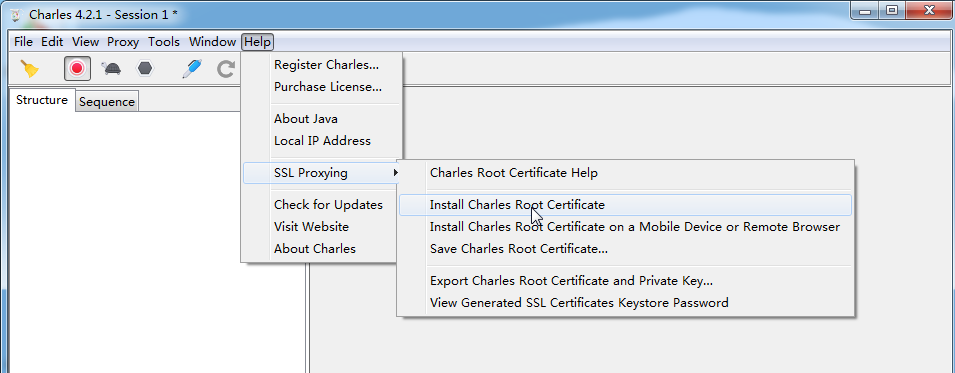
Task: Maximize the Charles window
Action: (x=893, y=10)
